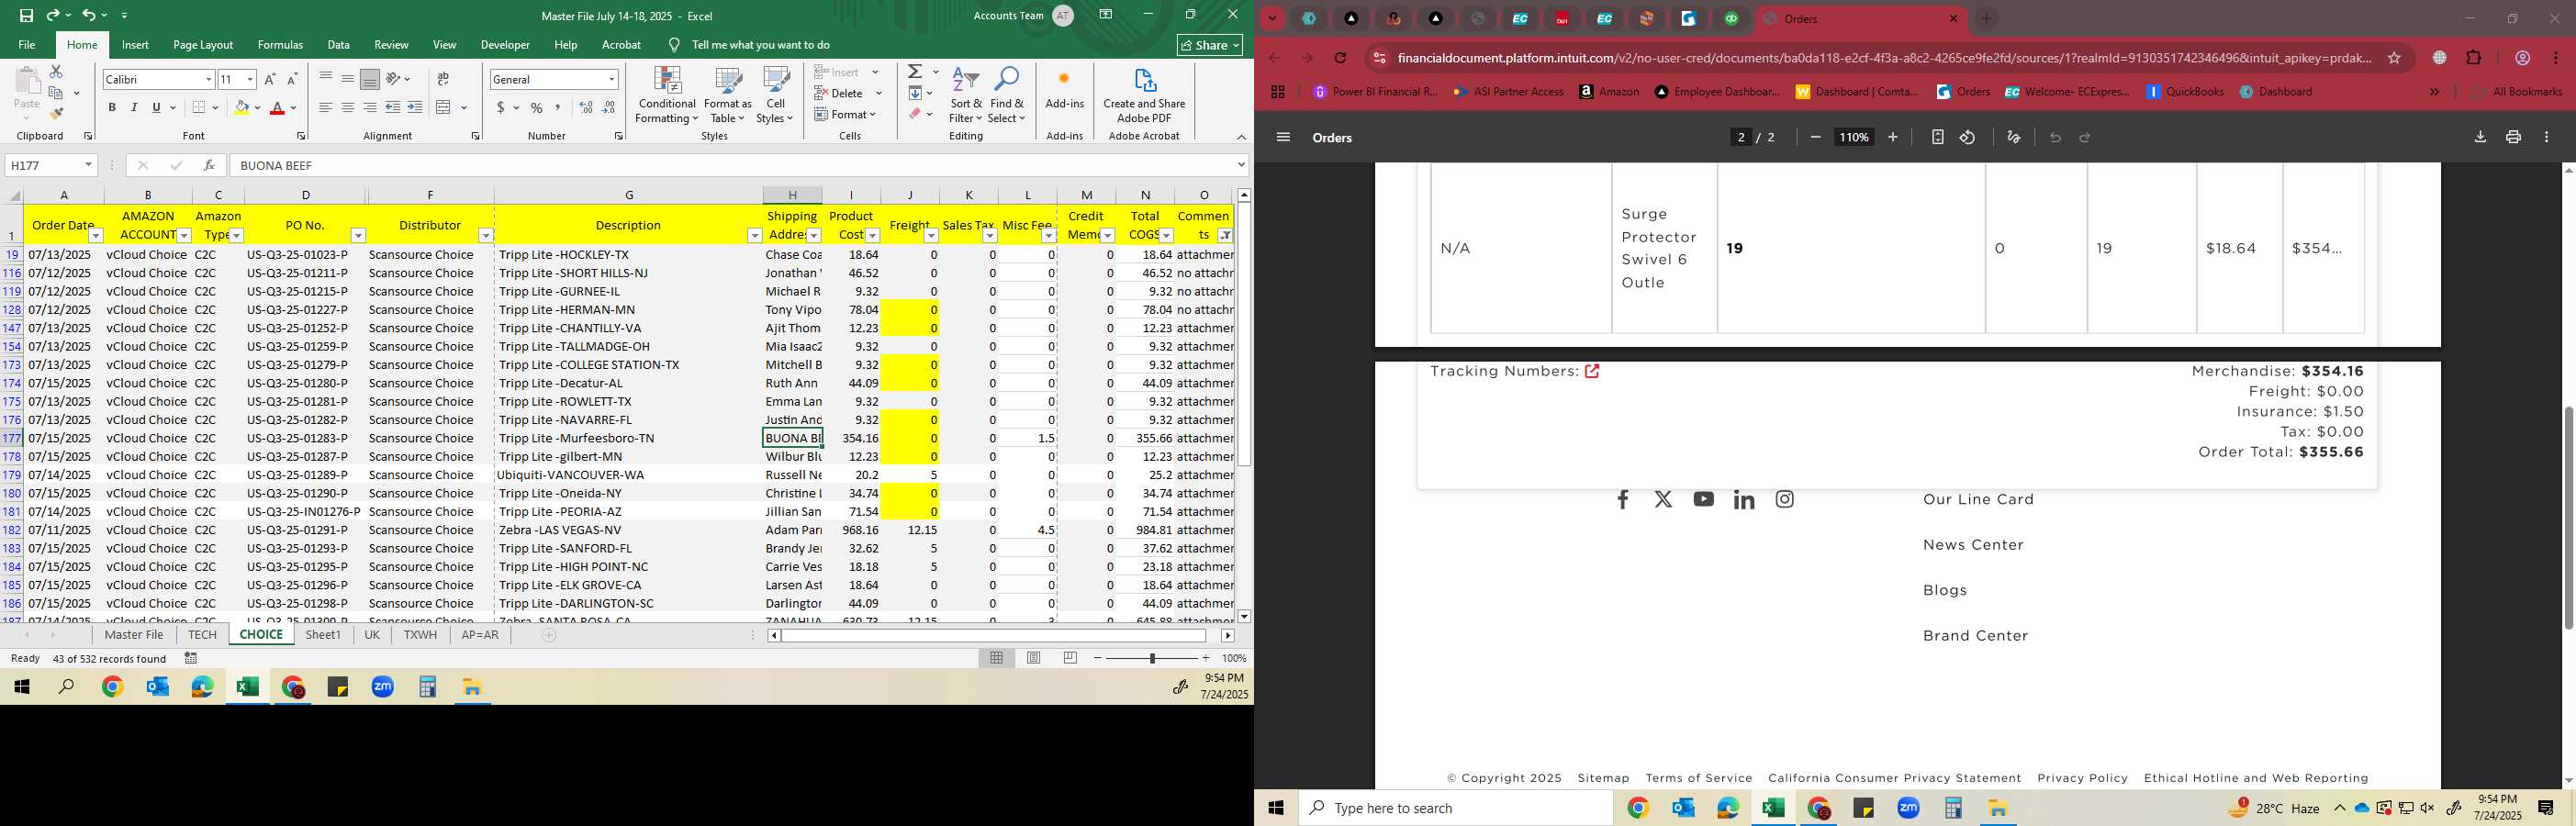Switch to Page Break Preview in status bar

pyautogui.click(x=1071, y=658)
